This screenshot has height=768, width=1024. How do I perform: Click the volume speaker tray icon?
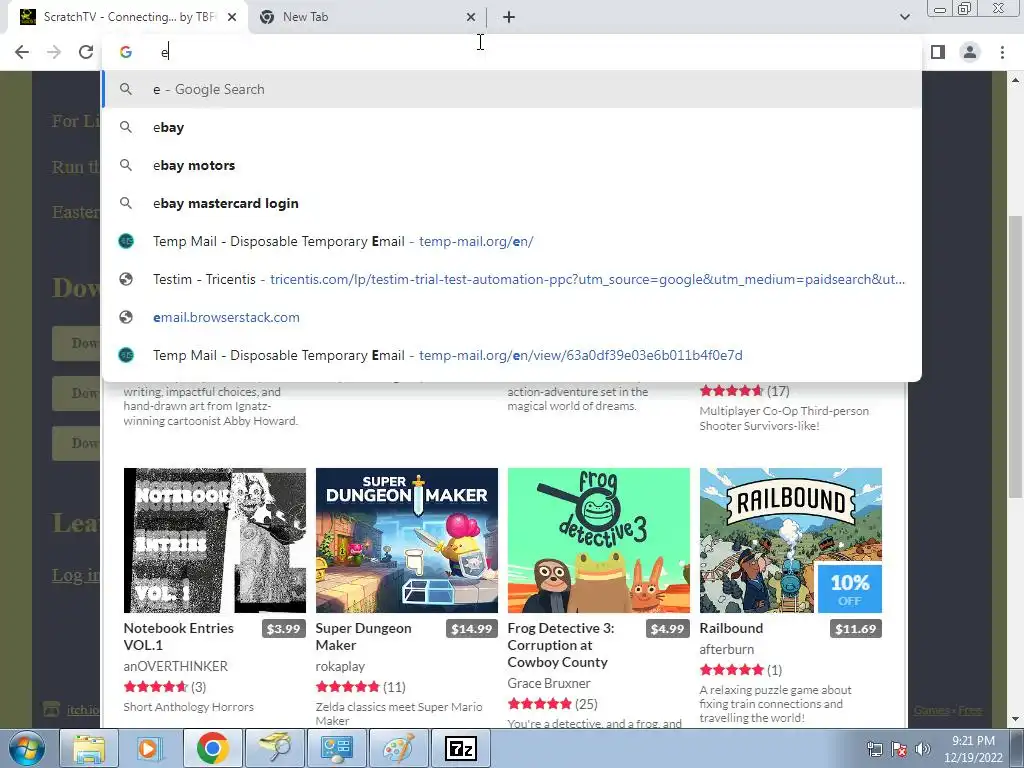(x=923, y=749)
